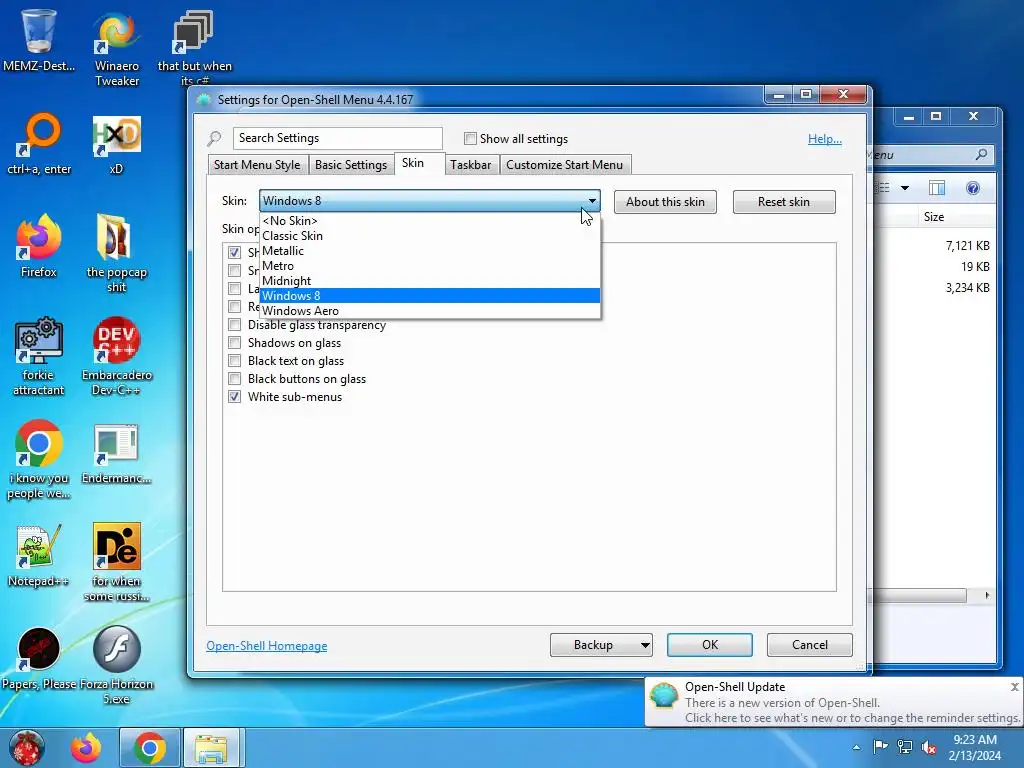The width and height of the screenshot is (1024, 768).
Task: Switch to Start Menu Style tab
Action: [257, 165]
